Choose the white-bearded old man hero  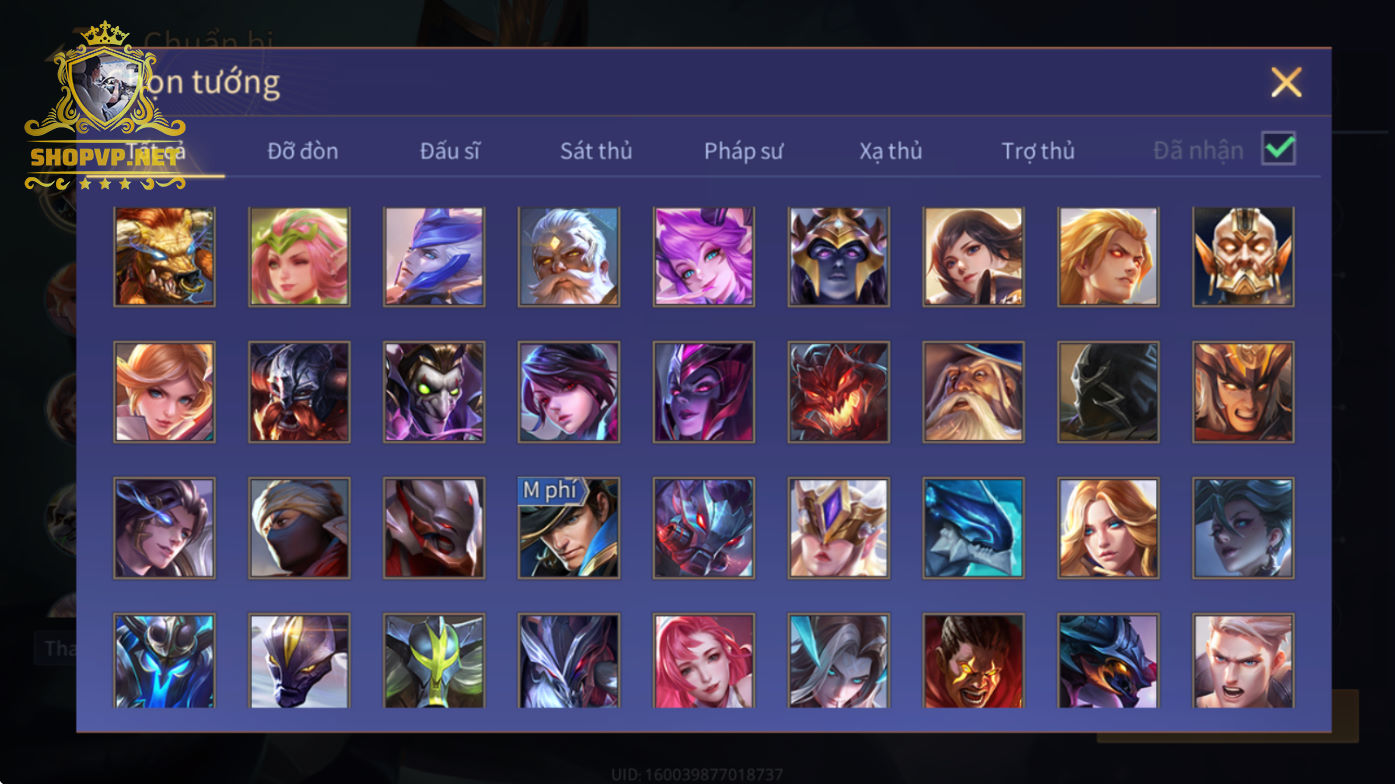[x=569, y=257]
